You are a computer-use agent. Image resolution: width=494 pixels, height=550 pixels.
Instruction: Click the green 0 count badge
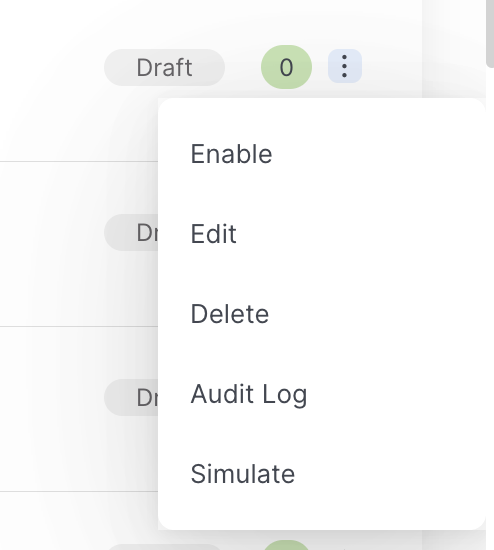(x=286, y=67)
